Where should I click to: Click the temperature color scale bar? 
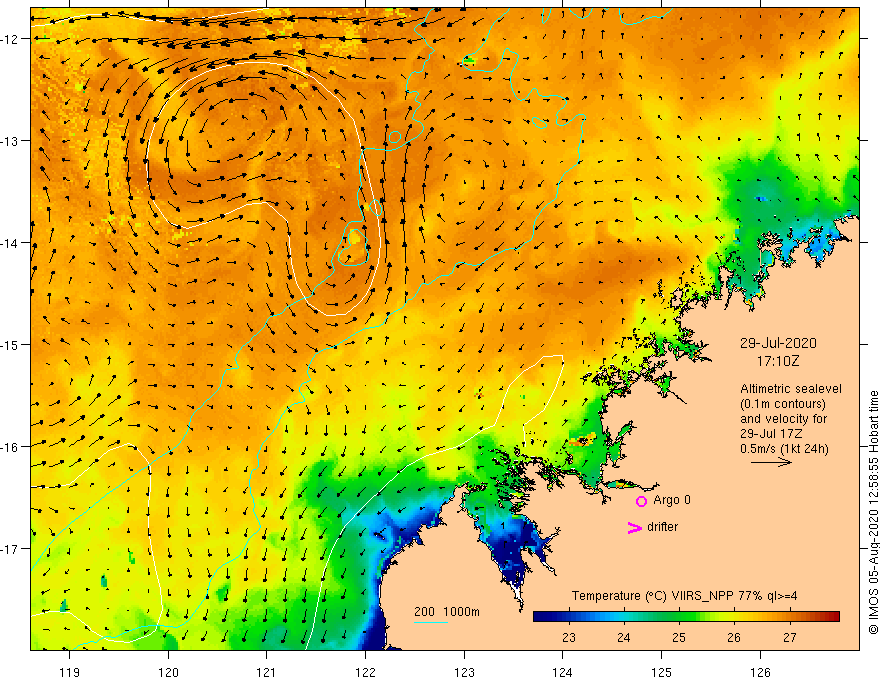[x=686, y=616]
